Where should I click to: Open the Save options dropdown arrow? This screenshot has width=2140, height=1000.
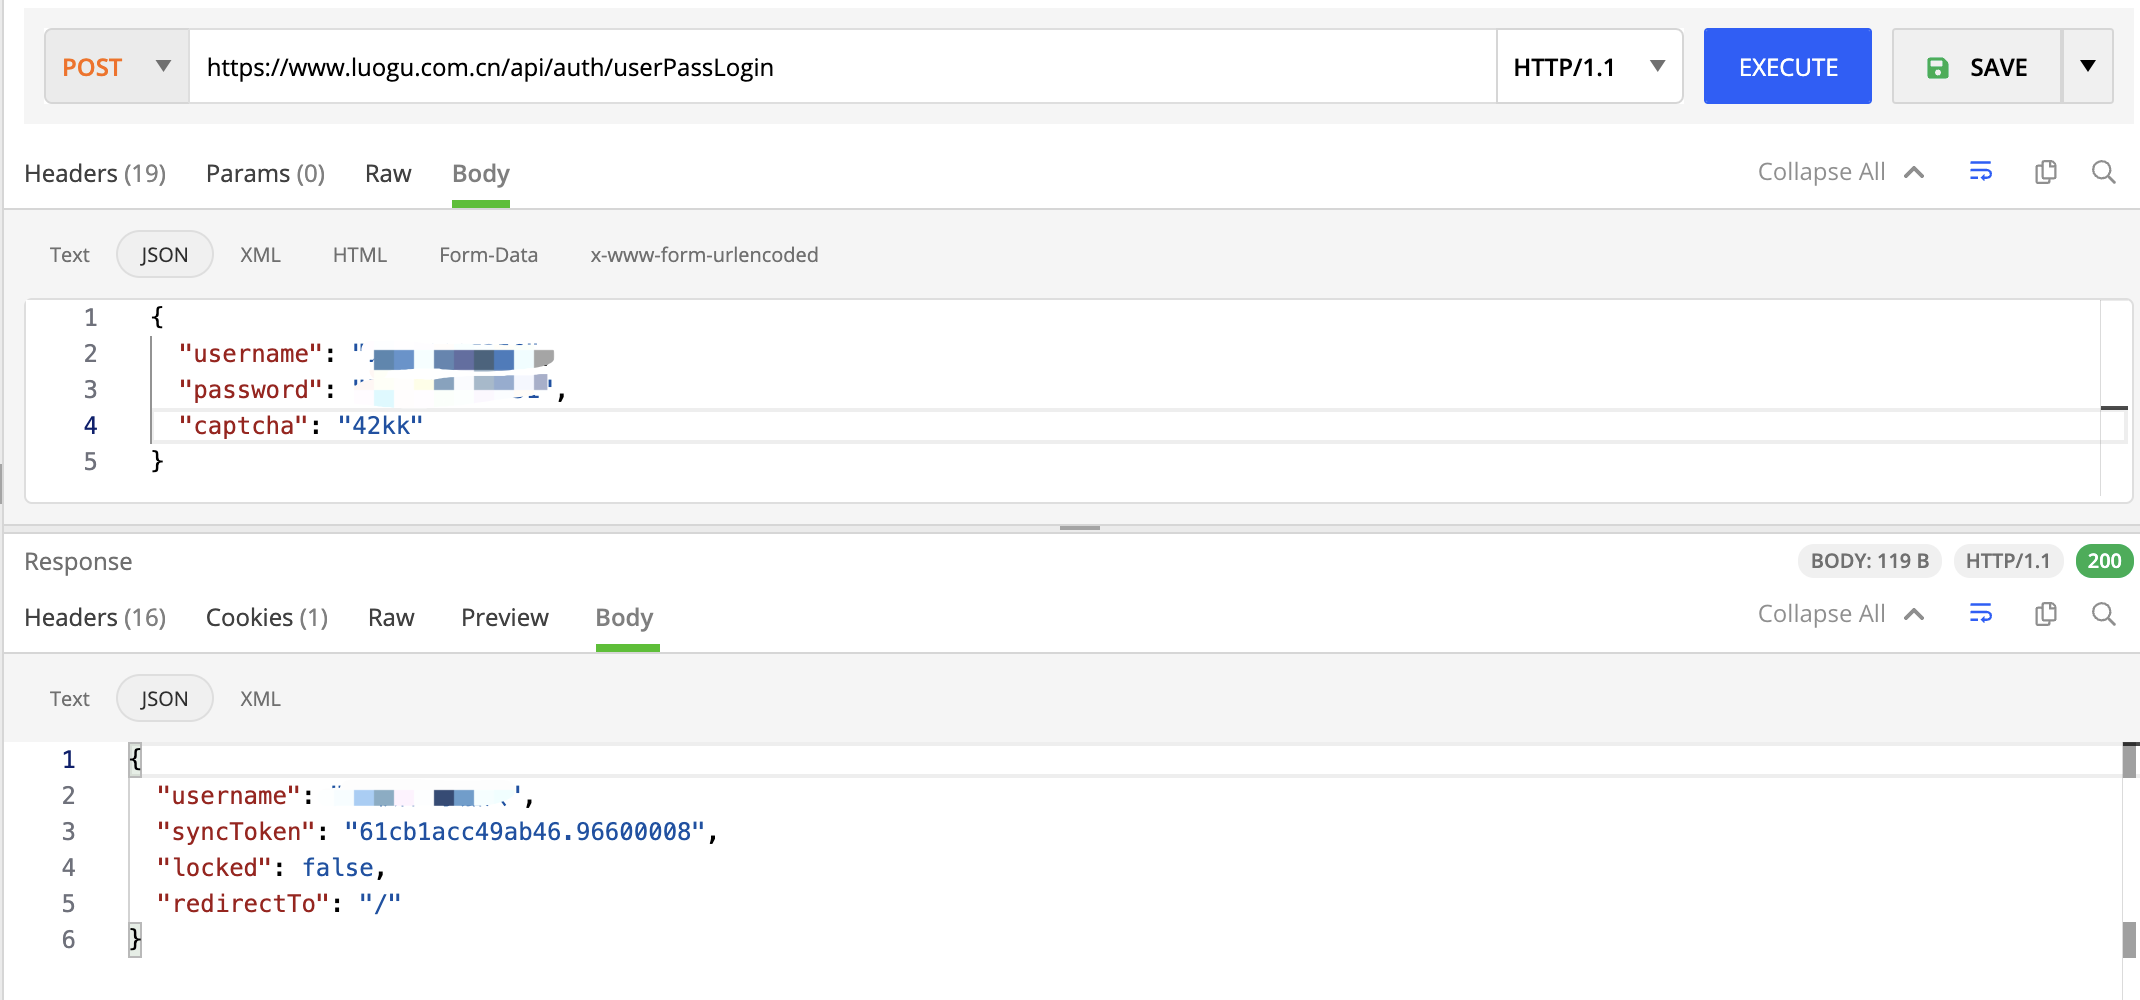(x=2088, y=67)
